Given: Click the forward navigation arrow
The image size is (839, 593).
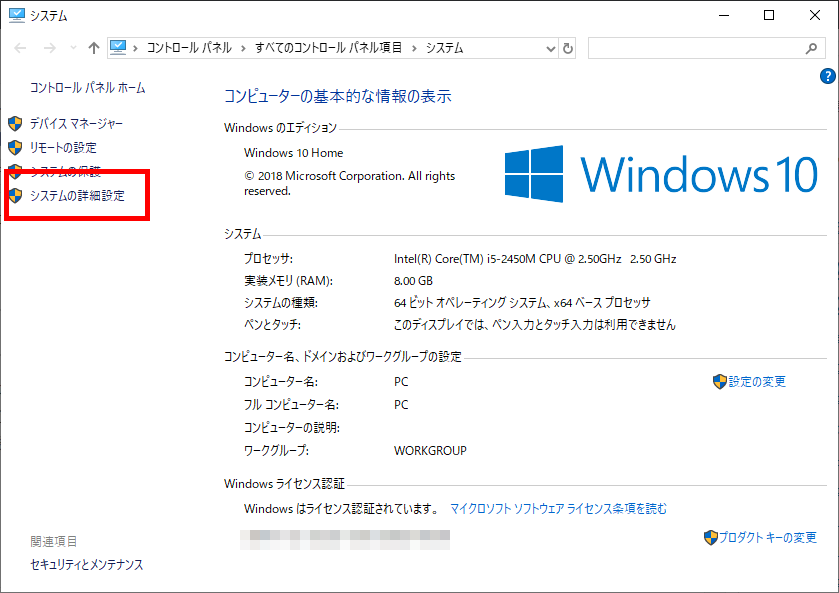Looking at the screenshot, I should 48,48.
